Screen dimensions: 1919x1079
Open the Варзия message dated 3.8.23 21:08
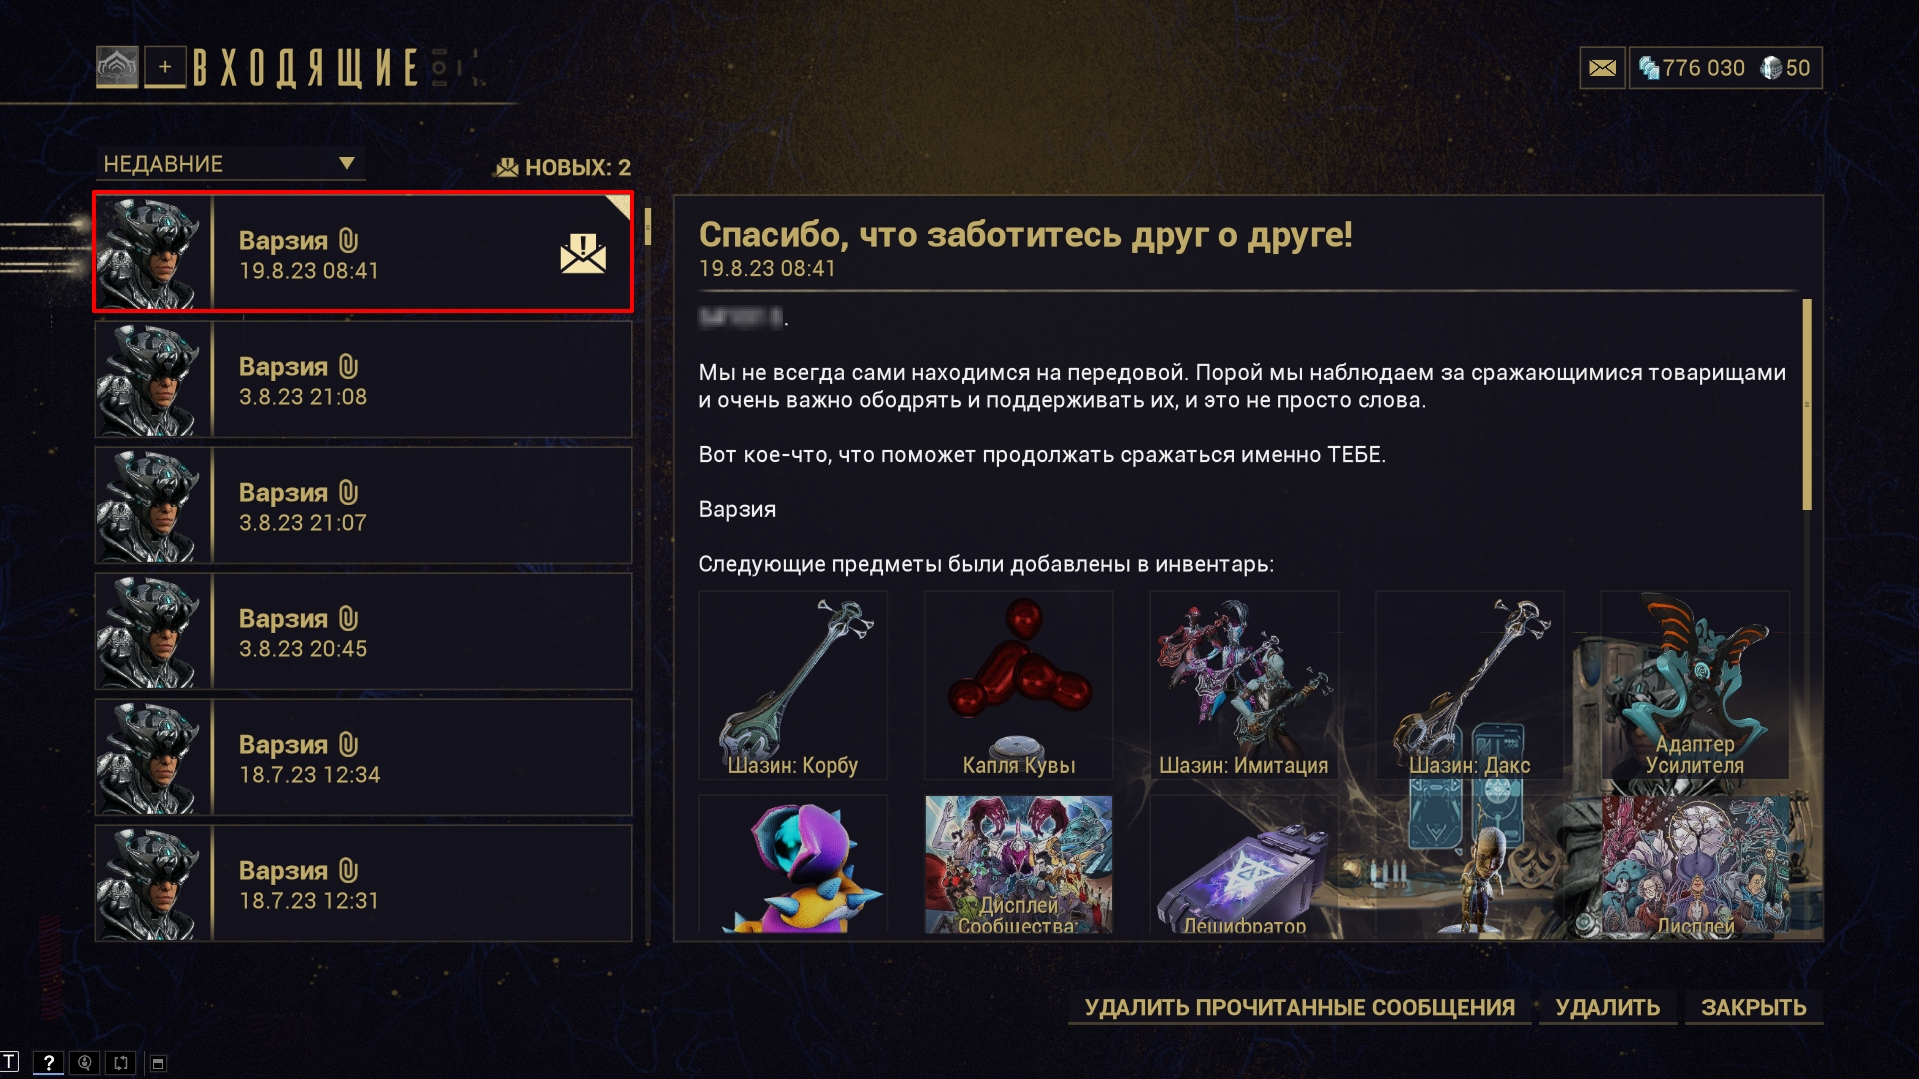pos(364,379)
